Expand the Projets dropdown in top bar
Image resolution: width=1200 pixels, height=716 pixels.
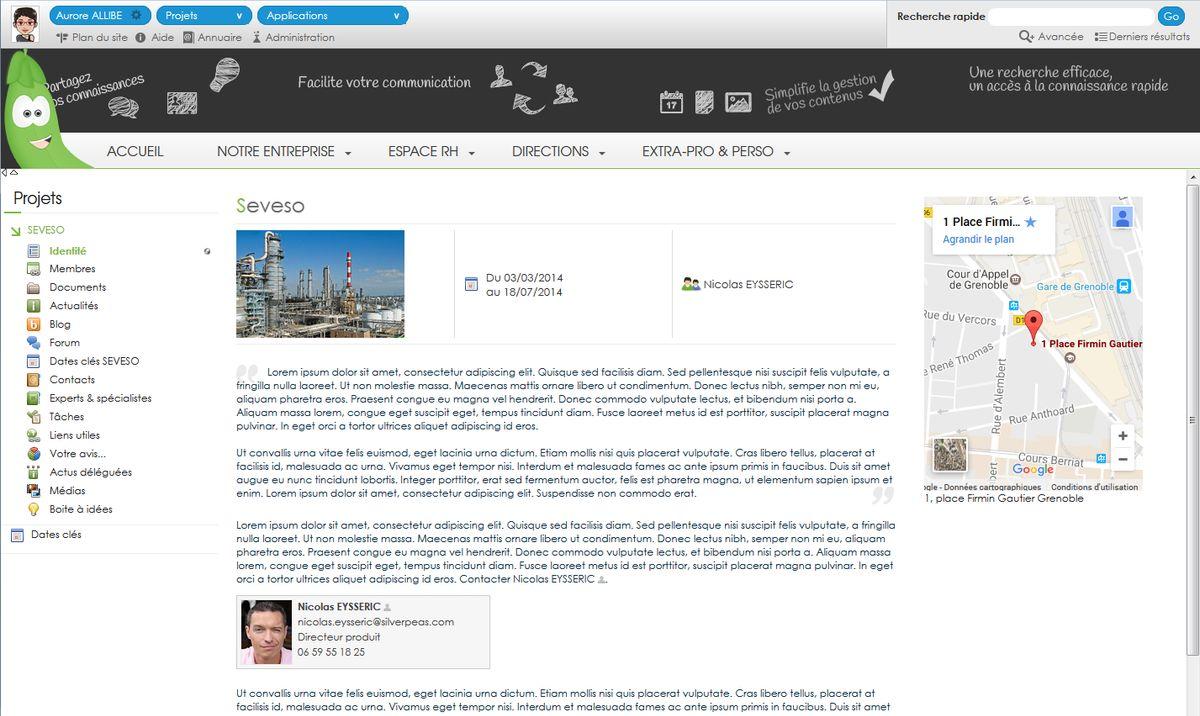(203, 15)
